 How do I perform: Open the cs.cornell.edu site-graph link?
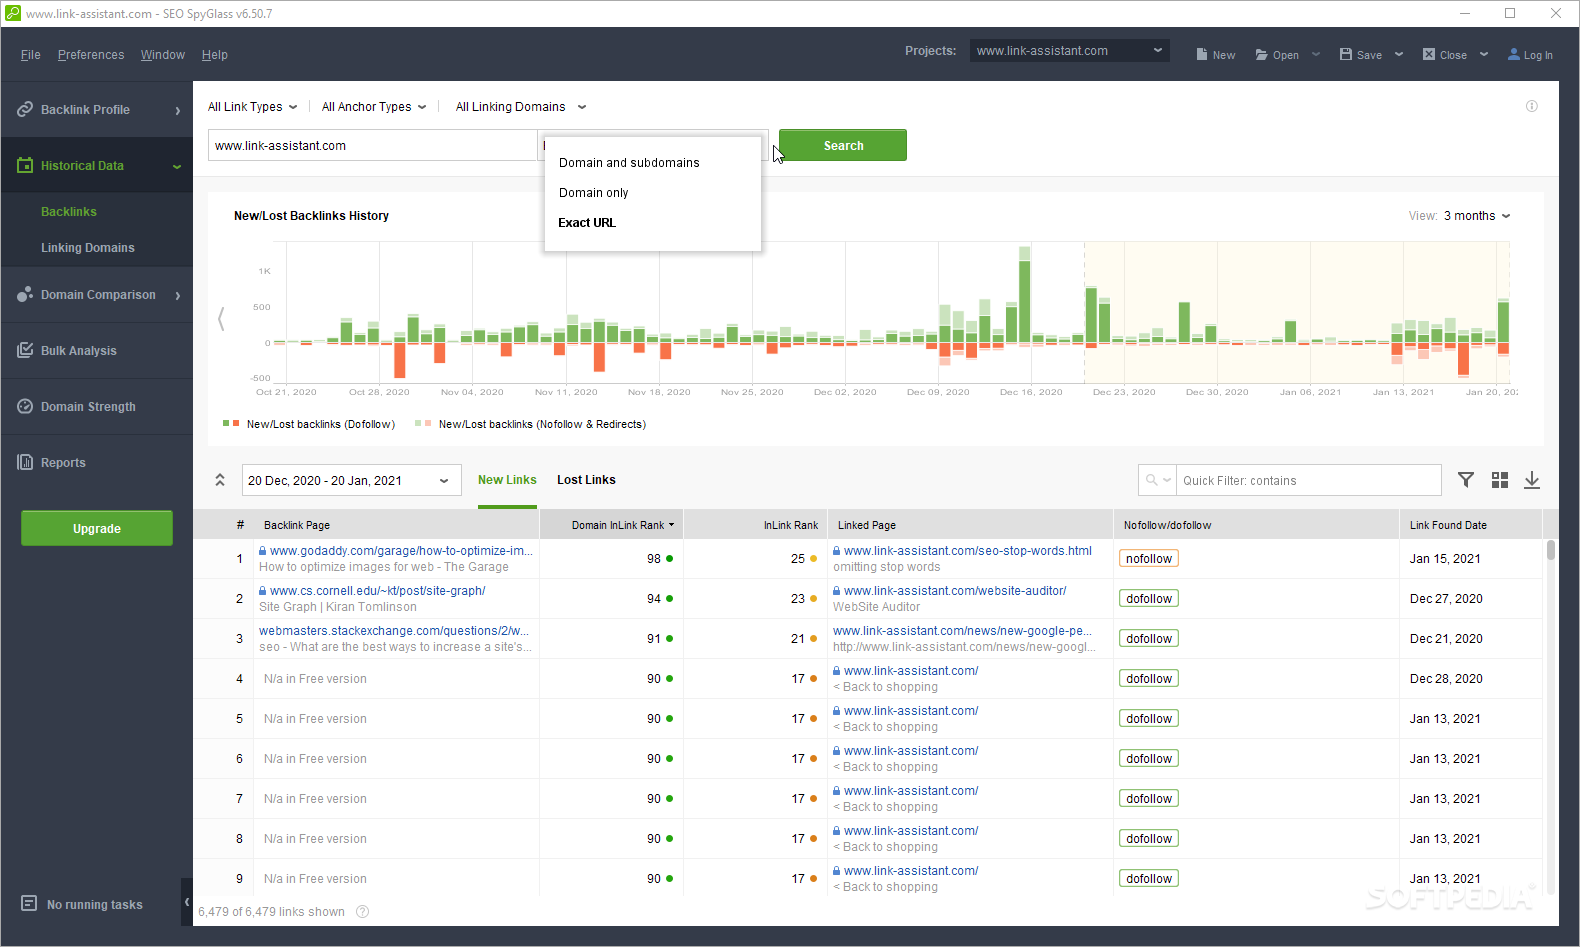coord(378,591)
